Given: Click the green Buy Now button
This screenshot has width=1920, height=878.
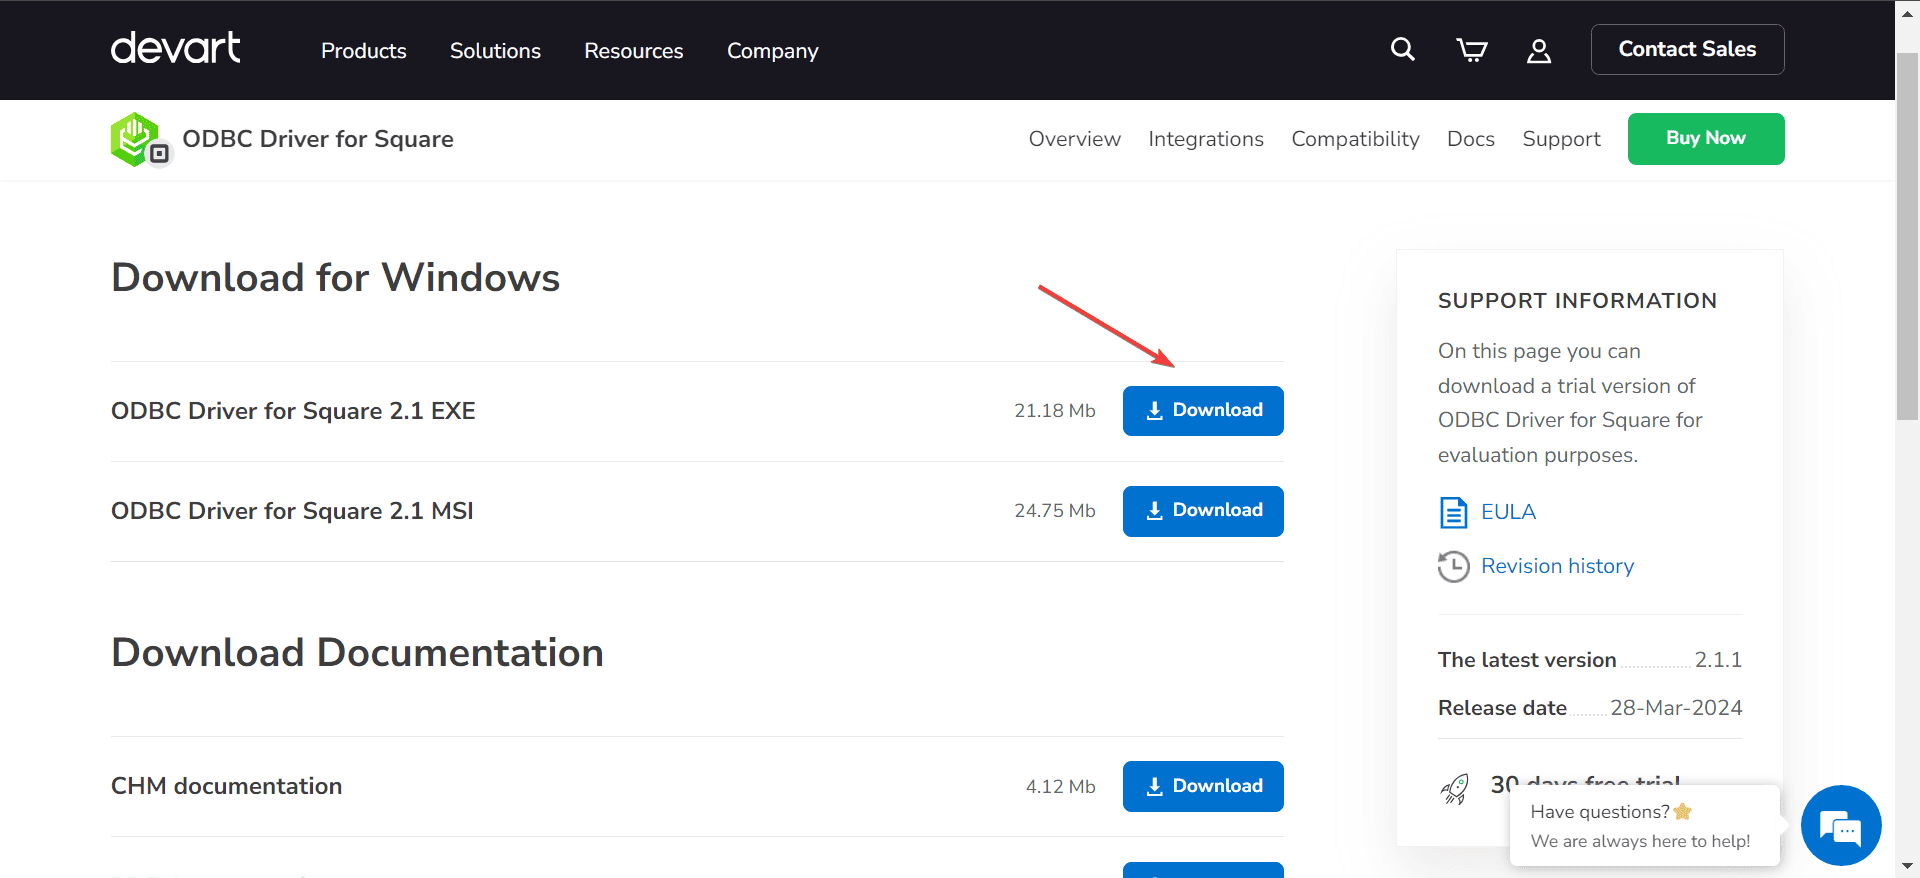Looking at the screenshot, I should tap(1706, 138).
